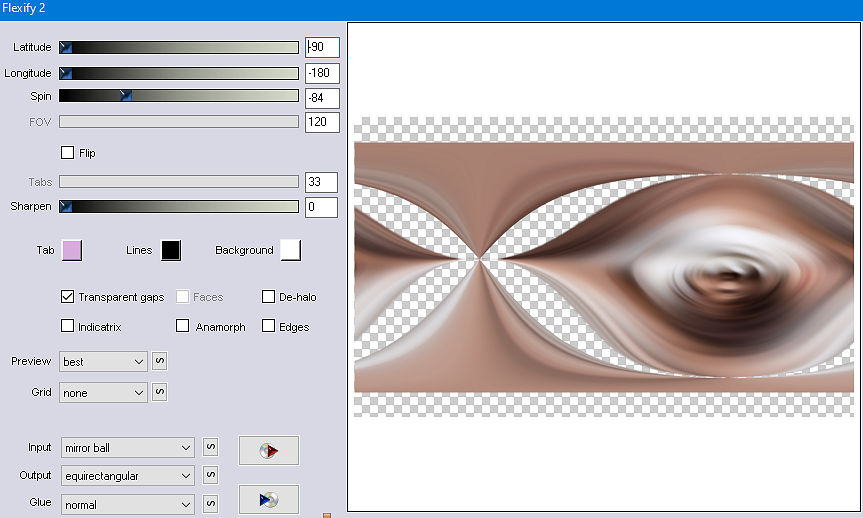Screen dimensions: 863x518
Task: Click the Spin value field showing -84
Action: tap(323, 98)
